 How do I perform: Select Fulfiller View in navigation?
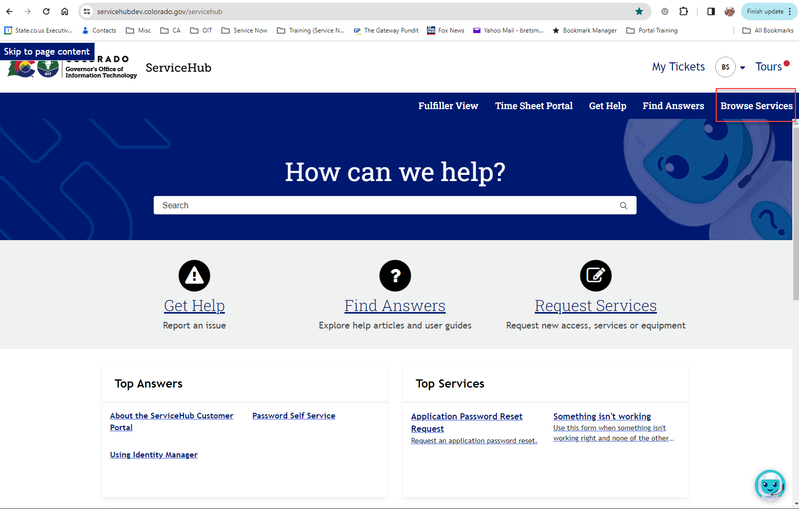(448, 106)
